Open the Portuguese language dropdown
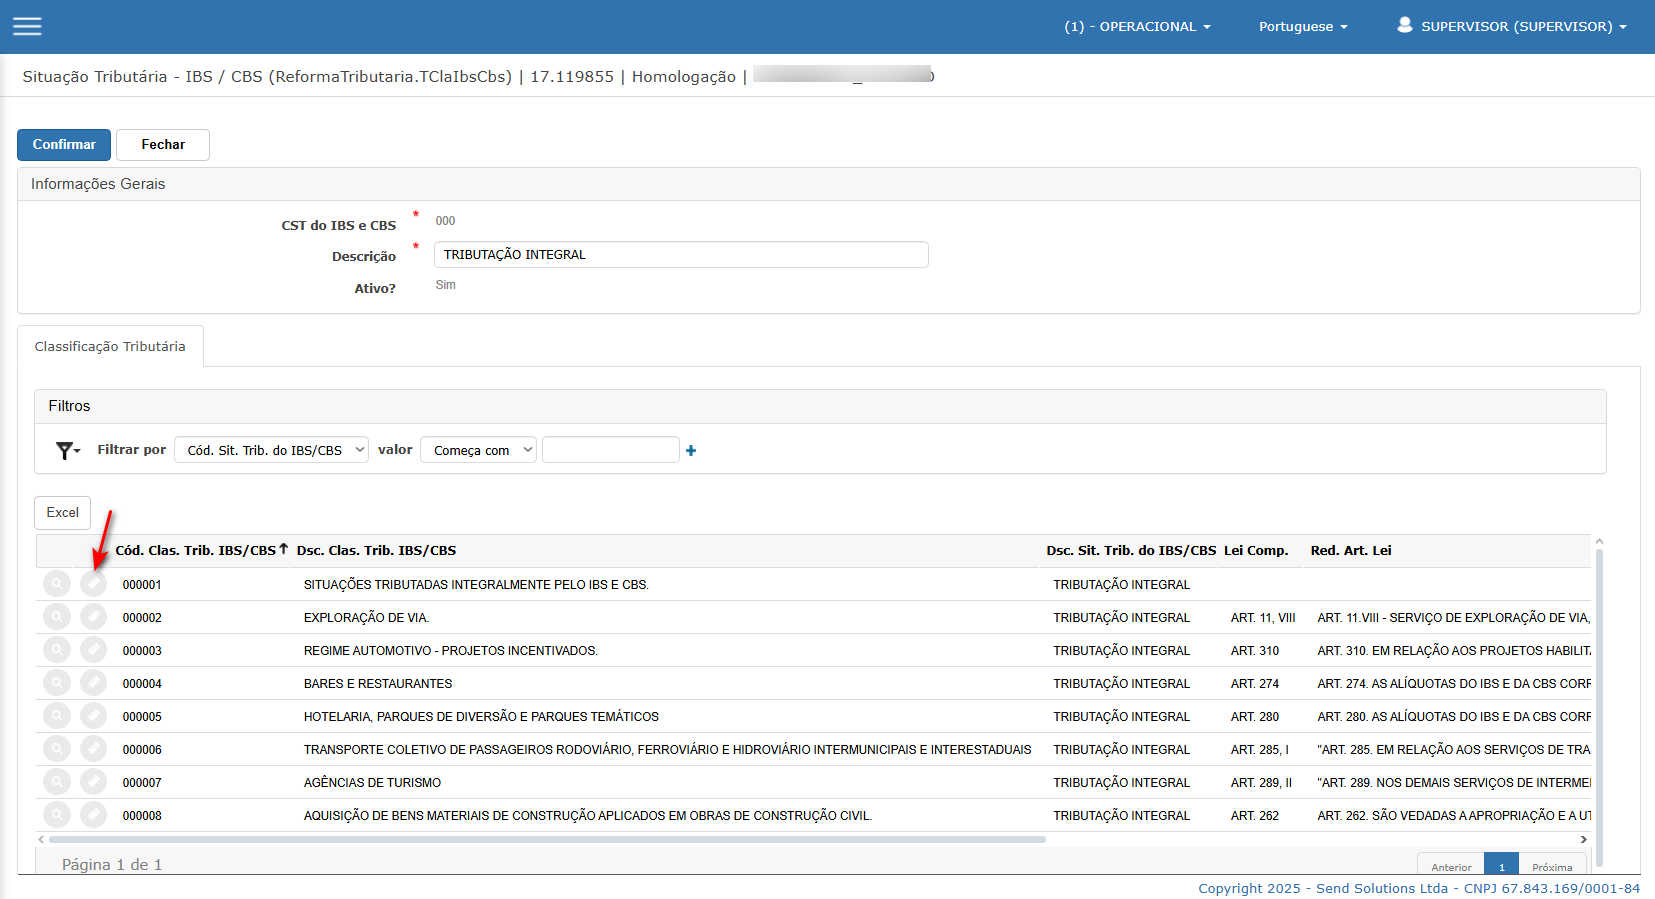Image resolution: width=1655 pixels, height=899 pixels. coord(1302,27)
